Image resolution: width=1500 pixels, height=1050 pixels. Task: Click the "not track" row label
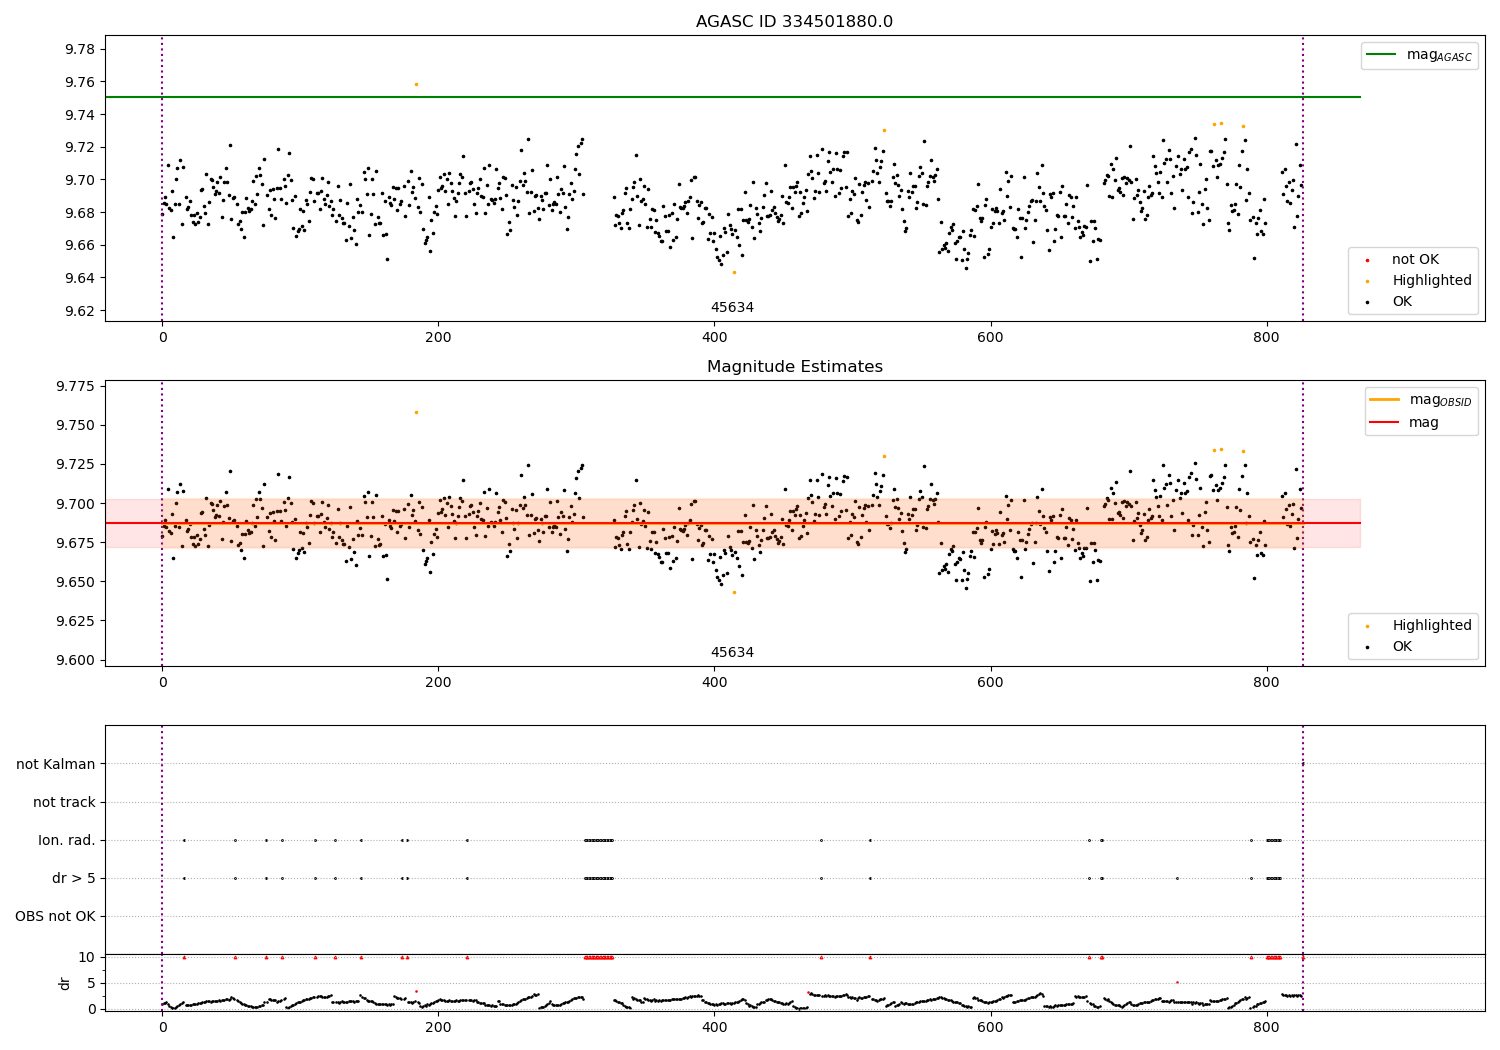click(64, 803)
